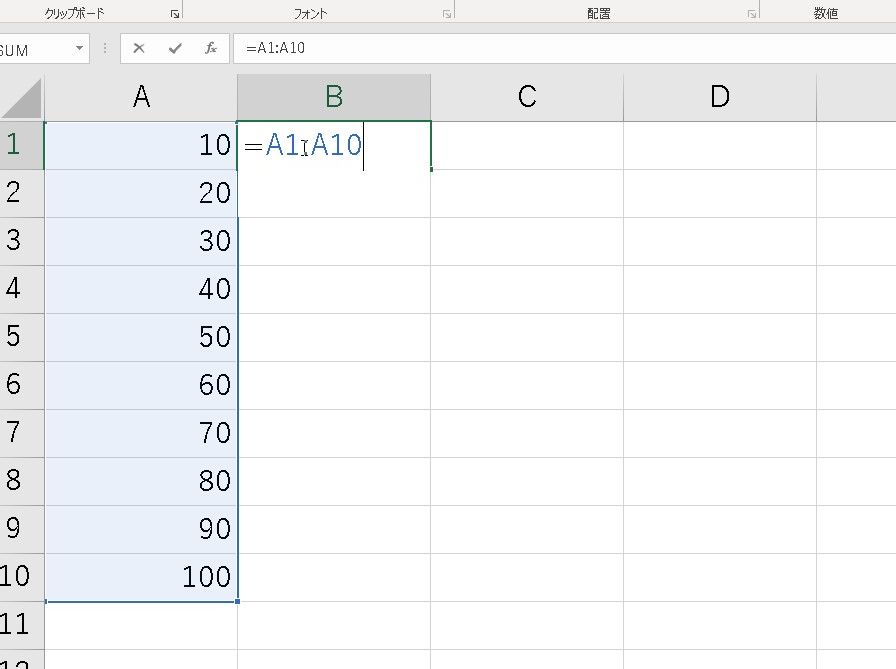Image resolution: width=896 pixels, height=669 pixels.
Task: Click cell containing value 50
Action: (141, 337)
